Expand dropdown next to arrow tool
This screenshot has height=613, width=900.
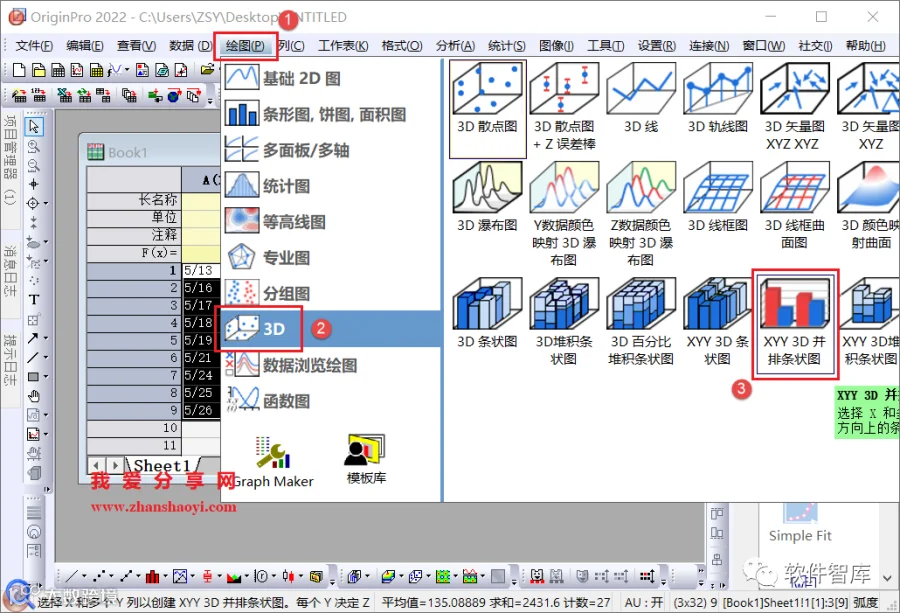click(x=46, y=338)
